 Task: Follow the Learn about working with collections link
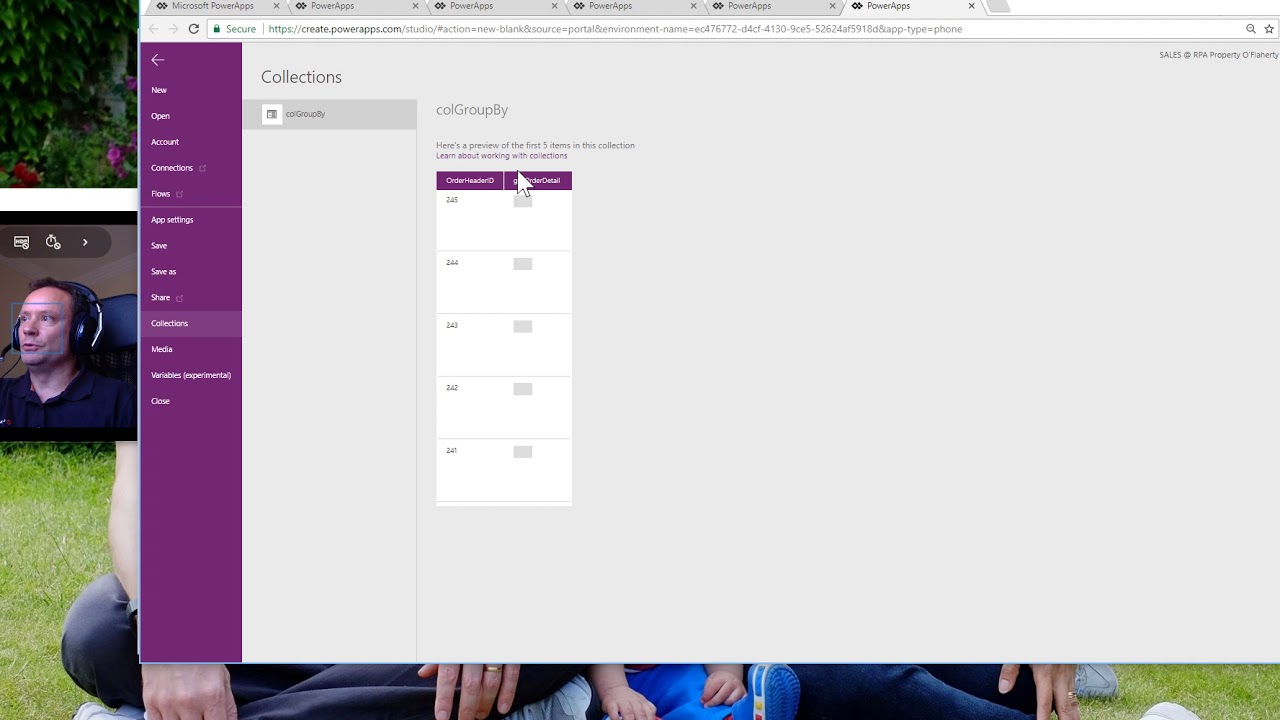point(501,156)
